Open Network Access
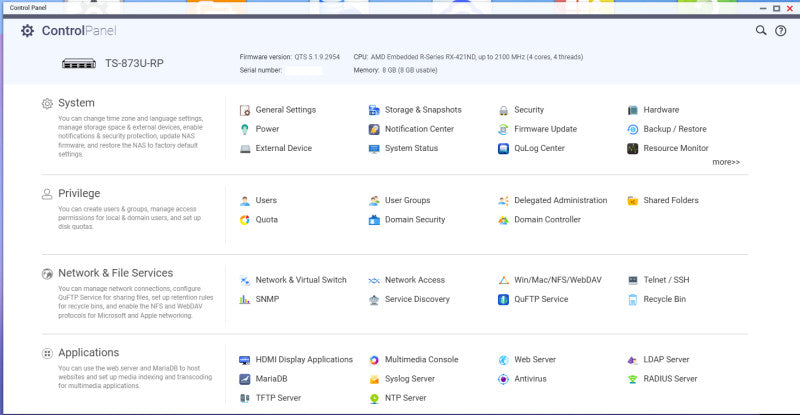Viewport: 800px width, 415px height. click(407, 280)
